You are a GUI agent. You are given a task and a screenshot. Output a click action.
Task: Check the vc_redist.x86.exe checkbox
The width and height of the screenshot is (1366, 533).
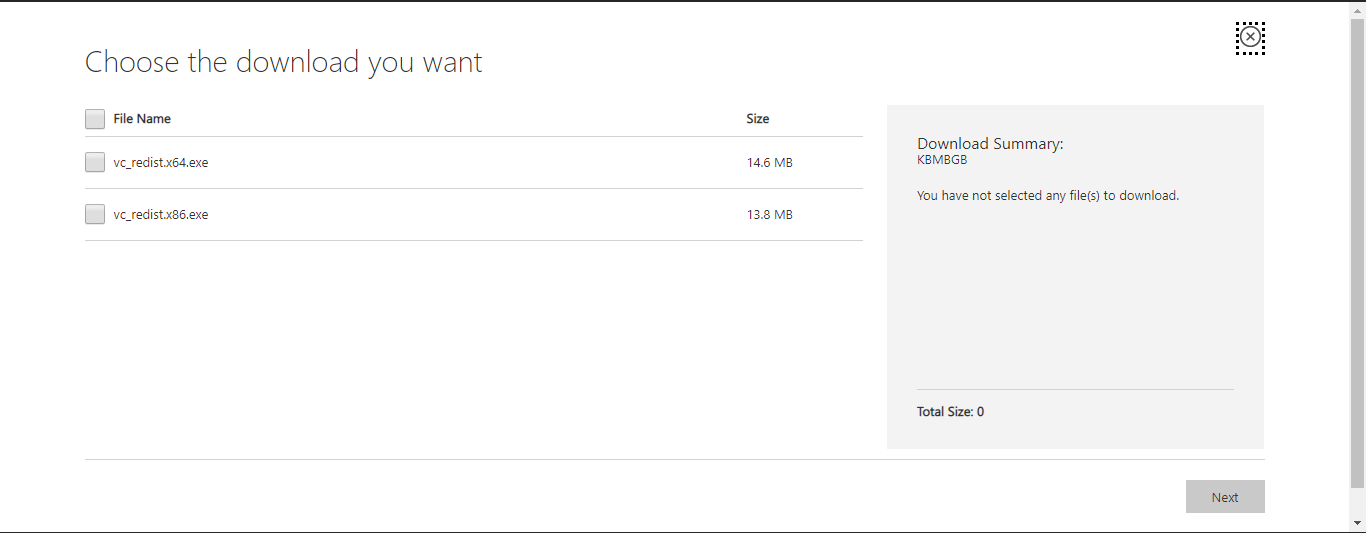click(95, 214)
